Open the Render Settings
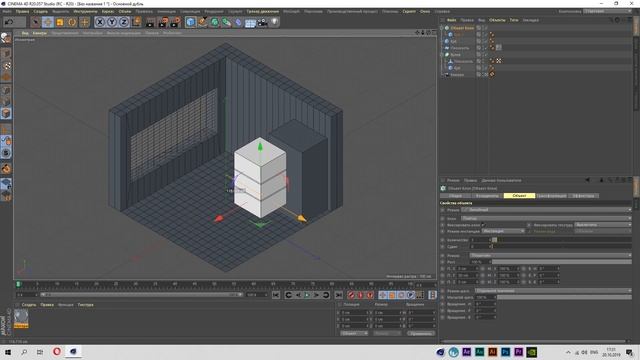The image size is (640, 360). (x=176, y=22)
